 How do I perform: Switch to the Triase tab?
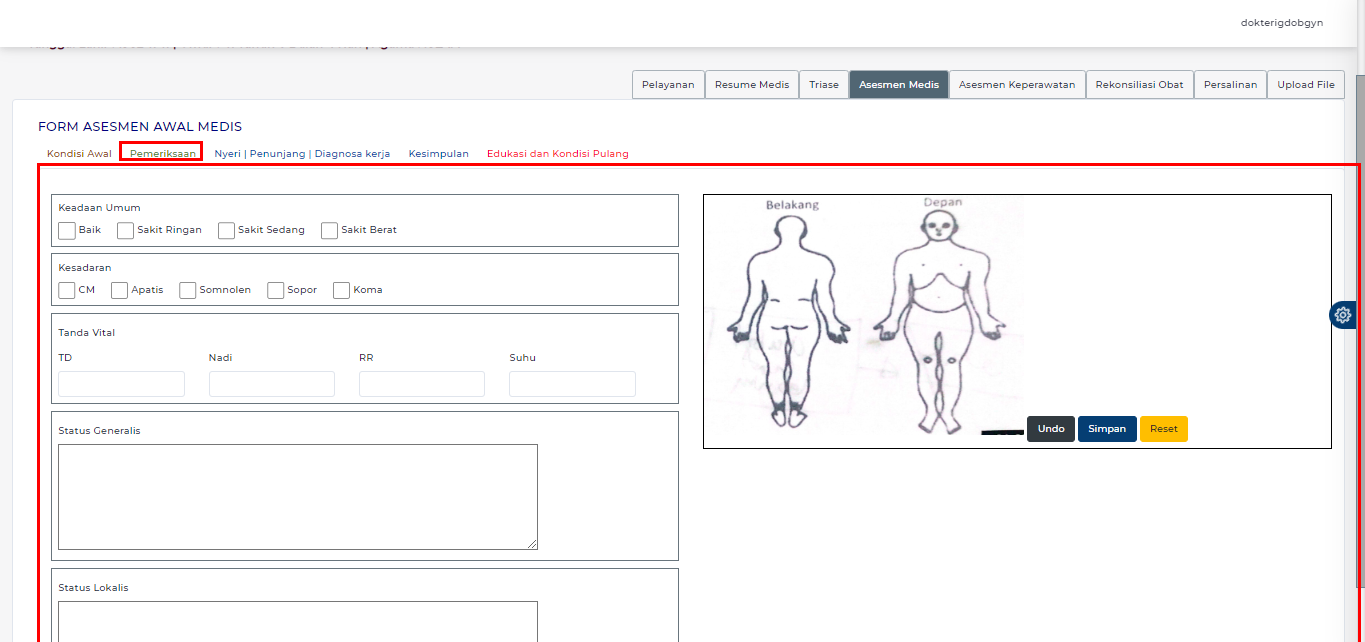coord(823,84)
